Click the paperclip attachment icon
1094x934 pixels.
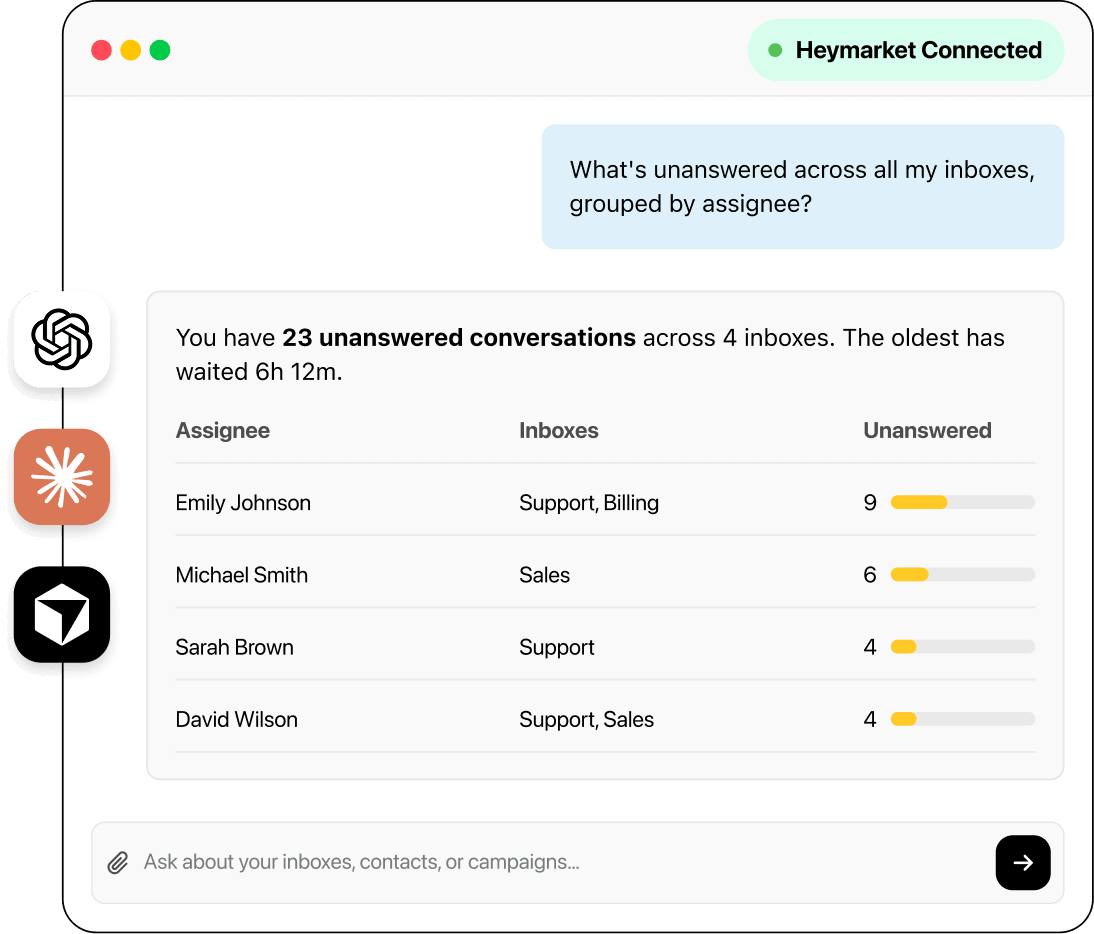click(118, 863)
